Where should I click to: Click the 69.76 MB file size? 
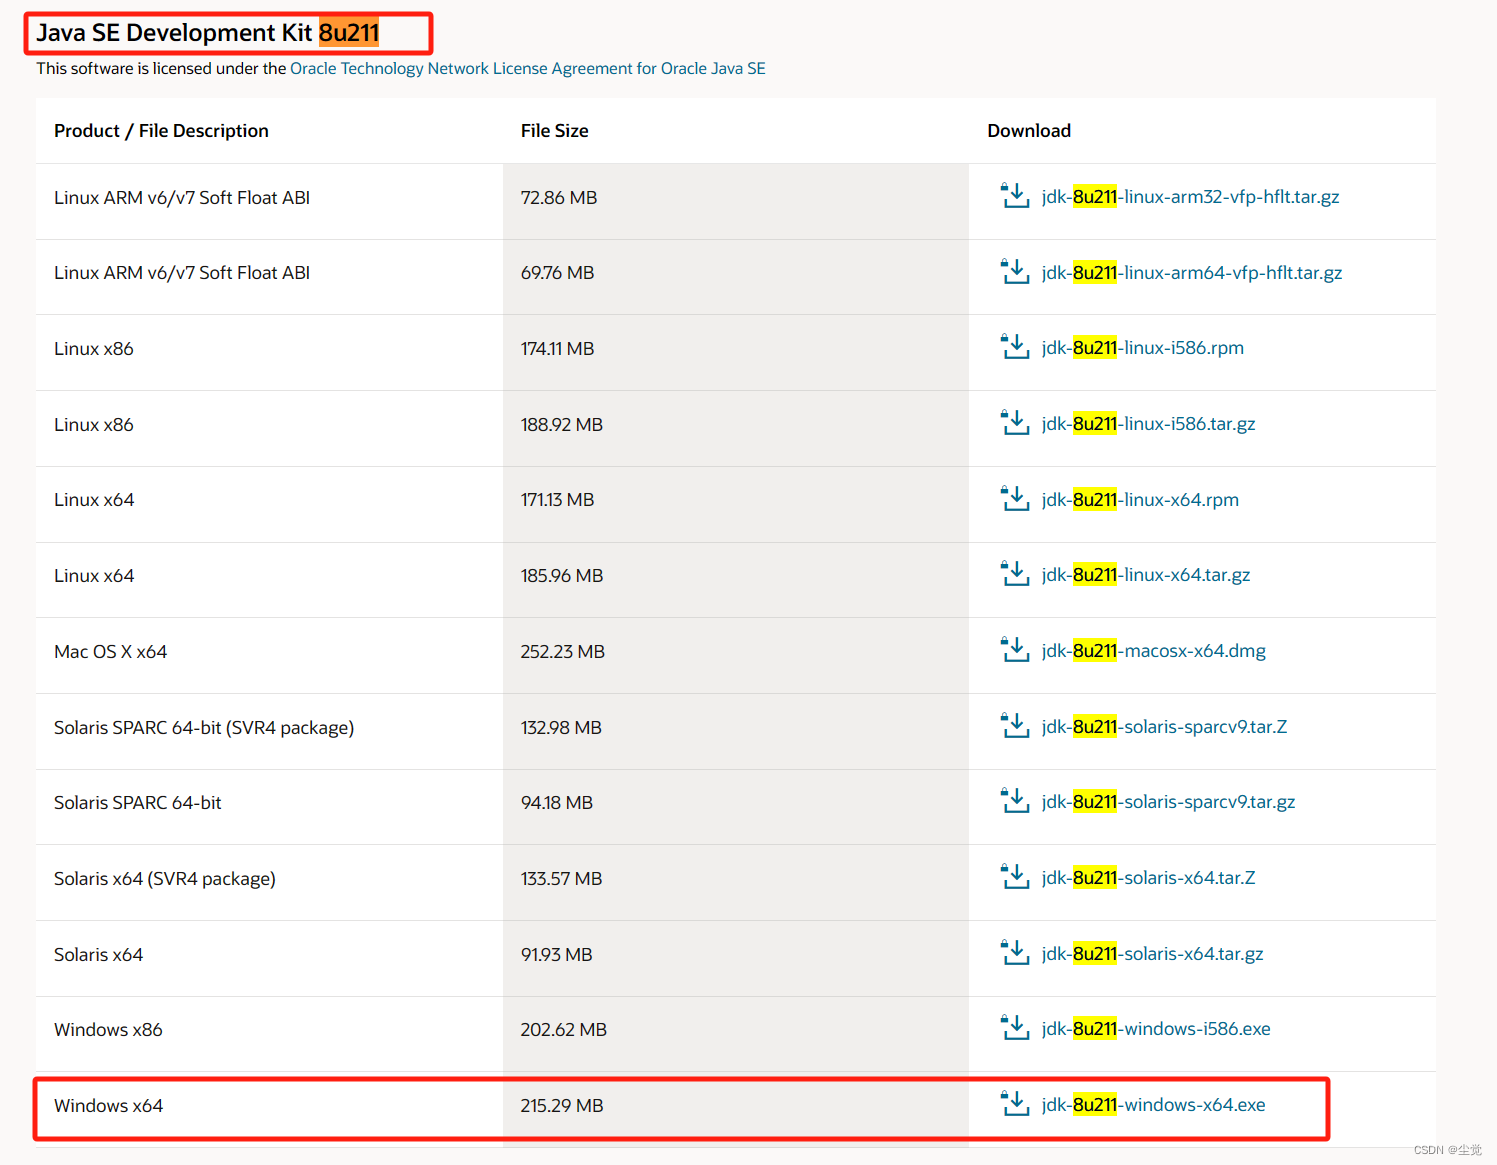(x=557, y=273)
